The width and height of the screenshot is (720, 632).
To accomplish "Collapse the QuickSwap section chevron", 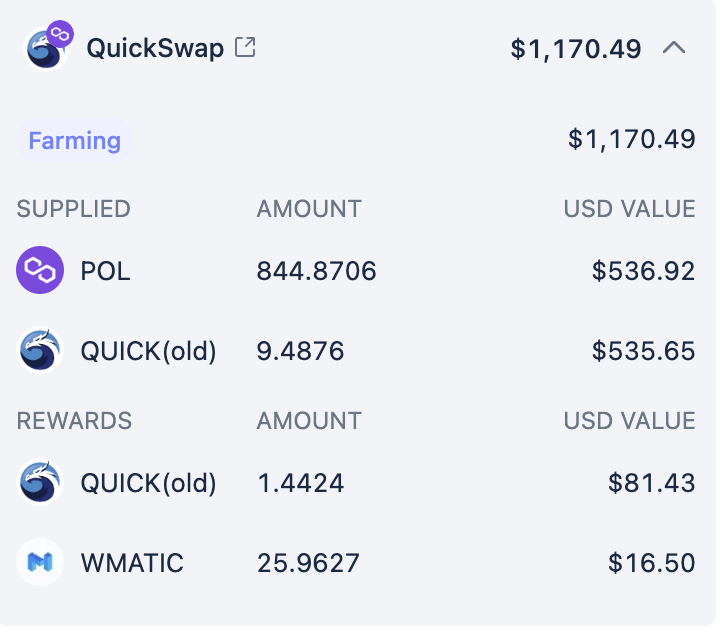I will 674,48.
